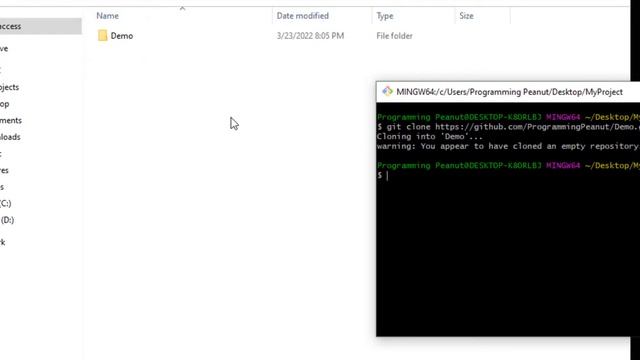This screenshot has width=640, height=360.
Task: Open Pictures in the navigation pane
Action: point(4,170)
